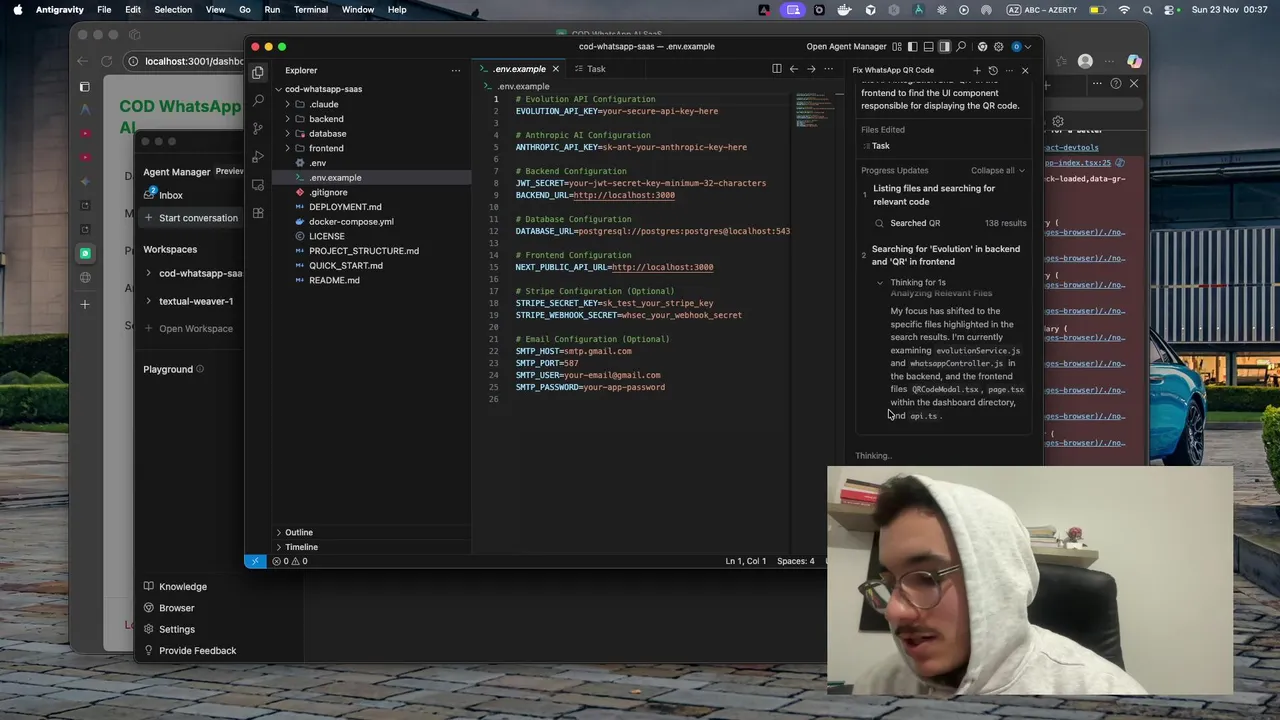Expand the Outline section
Image resolution: width=1280 pixels, height=720 pixels.
click(x=298, y=532)
